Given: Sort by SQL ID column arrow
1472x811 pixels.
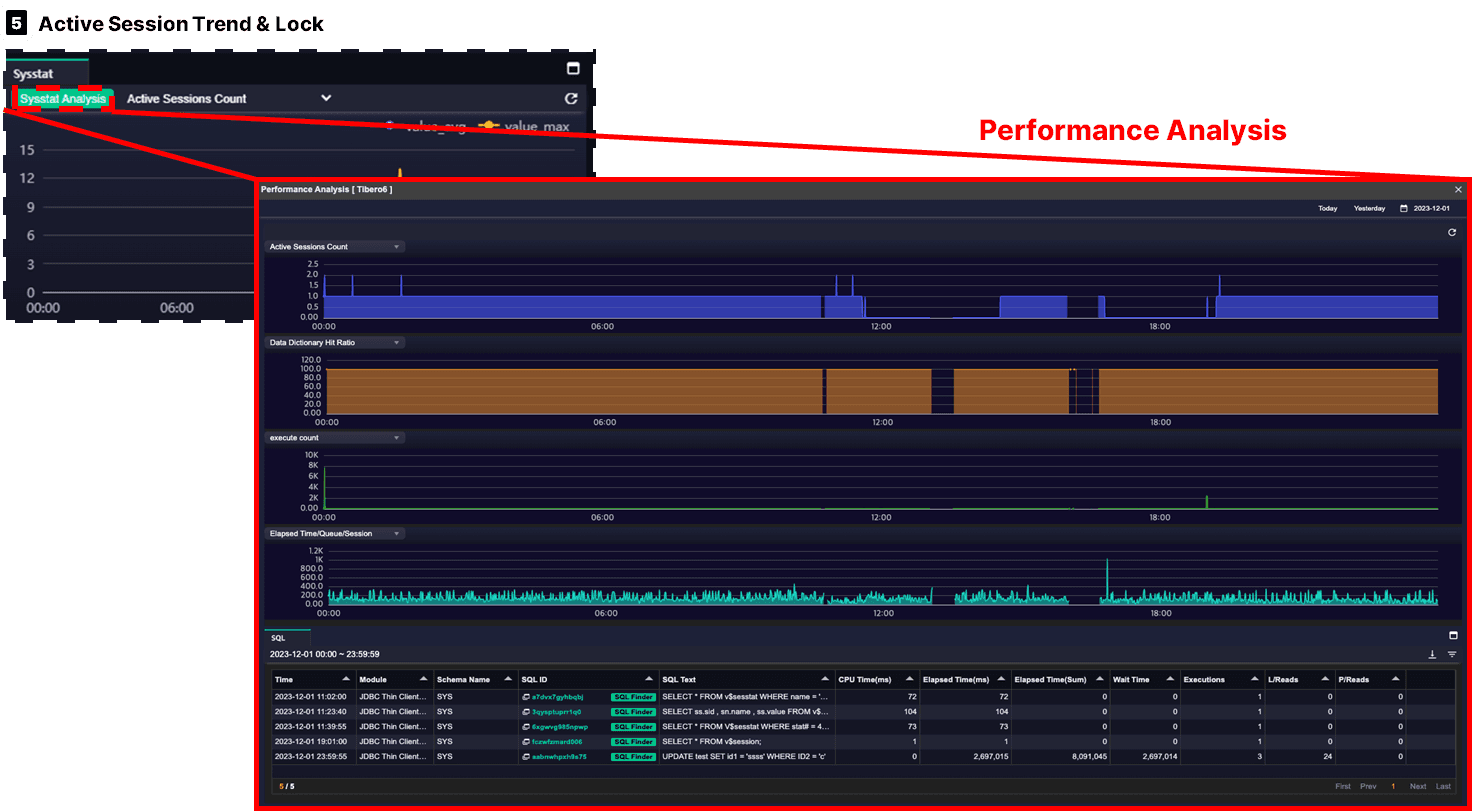Looking at the screenshot, I should (x=649, y=679).
